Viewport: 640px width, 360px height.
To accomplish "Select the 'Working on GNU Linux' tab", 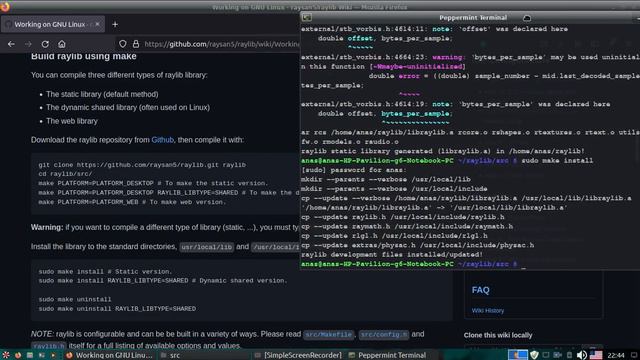I will pyautogui.click(x=53, y=24).
